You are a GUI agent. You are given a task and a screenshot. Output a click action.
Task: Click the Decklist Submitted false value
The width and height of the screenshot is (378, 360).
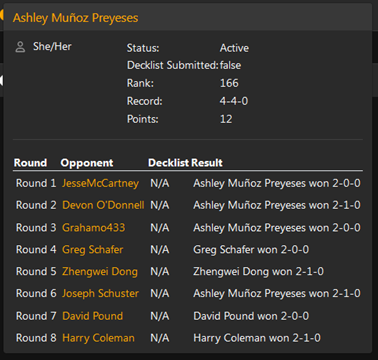click(x=230, y=65)
